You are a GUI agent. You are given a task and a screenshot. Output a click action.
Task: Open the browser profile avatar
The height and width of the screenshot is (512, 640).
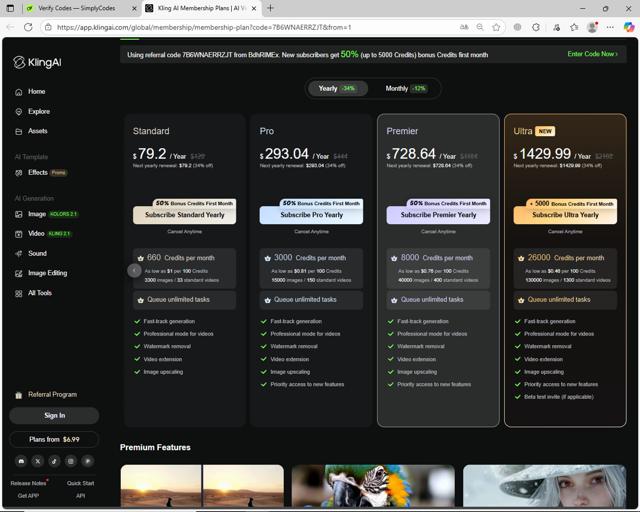[x=592, y=27]
